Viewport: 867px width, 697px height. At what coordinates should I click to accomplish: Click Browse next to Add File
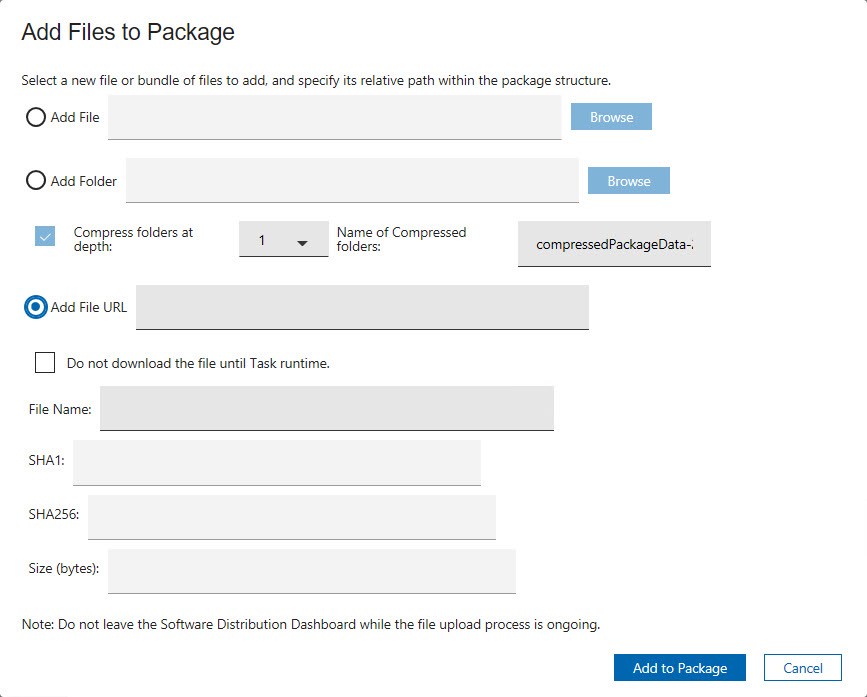click(610, 116)
